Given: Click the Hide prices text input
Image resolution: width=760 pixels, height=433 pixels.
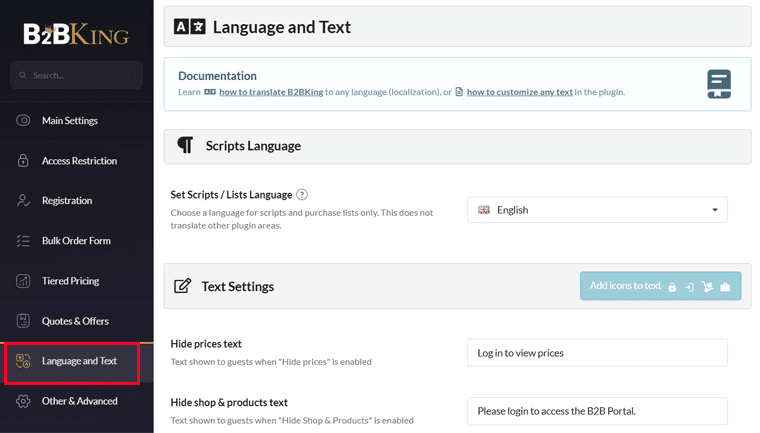Looking at the screenshot, I should click(x=597, y=353).
